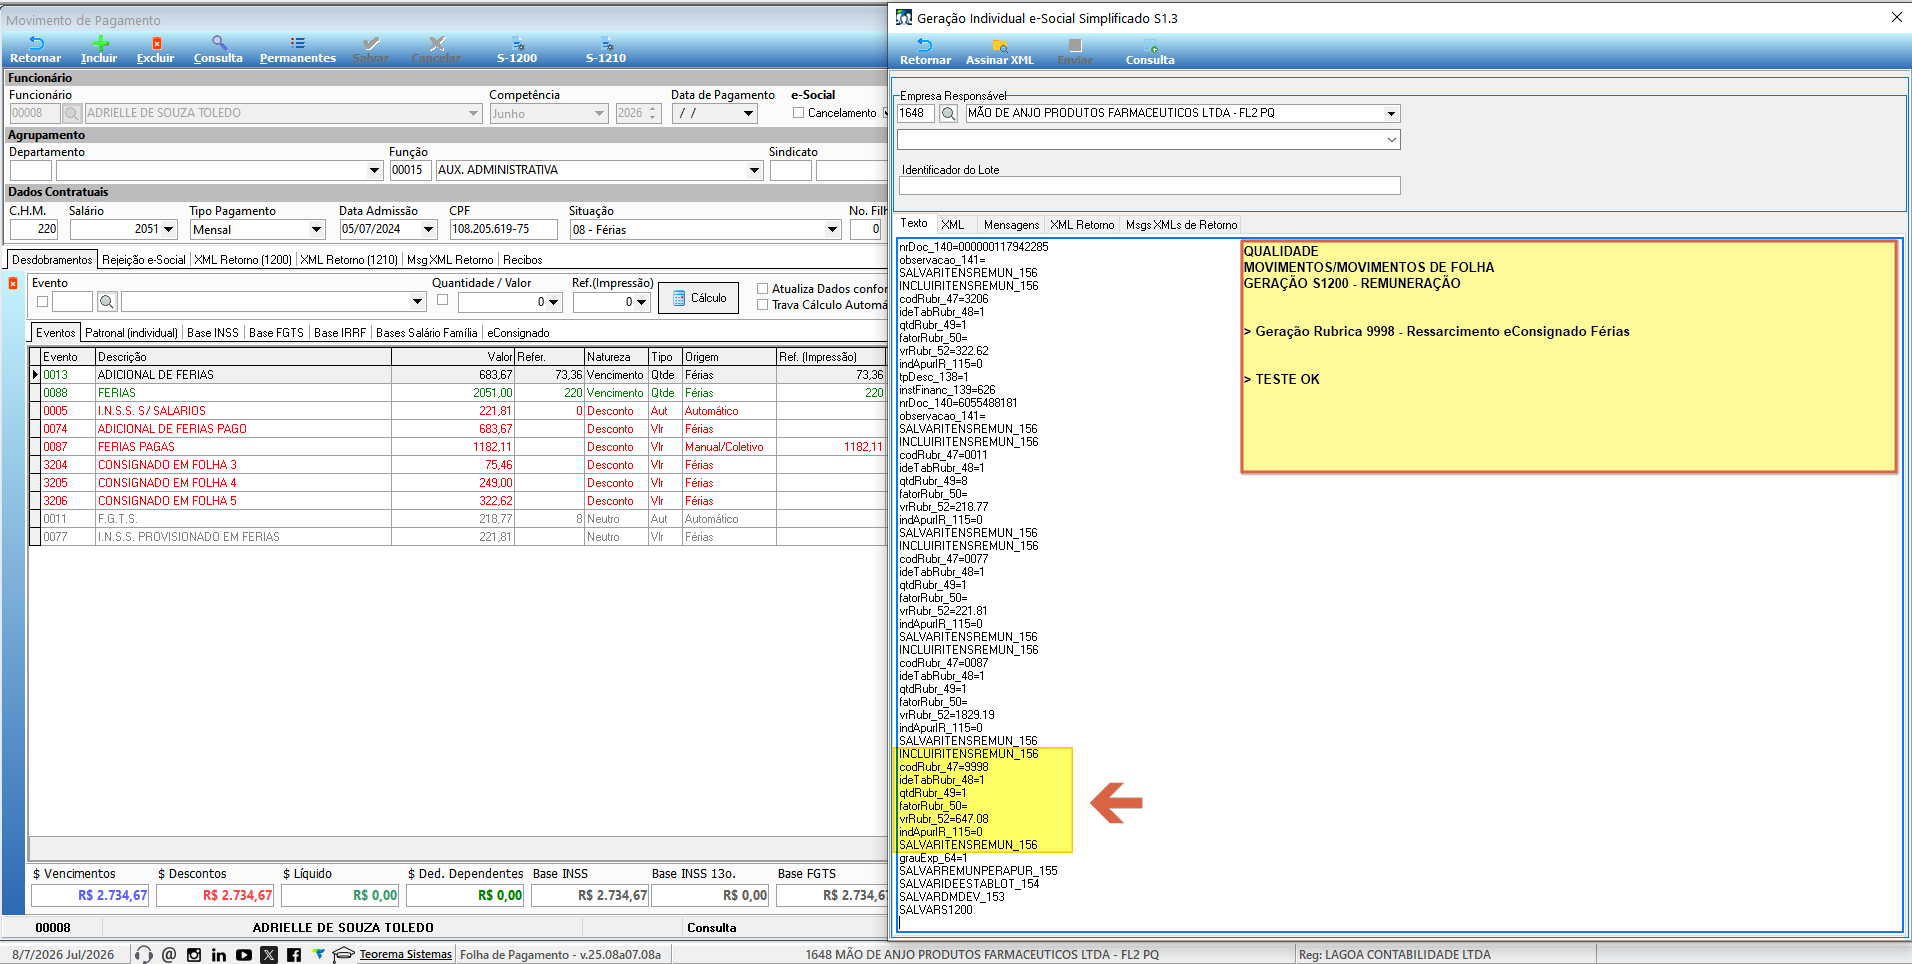Viewport: 1912px width, 964px height.
Task: Click the Assinar XML icon
Action: [x=1000, y=45]
